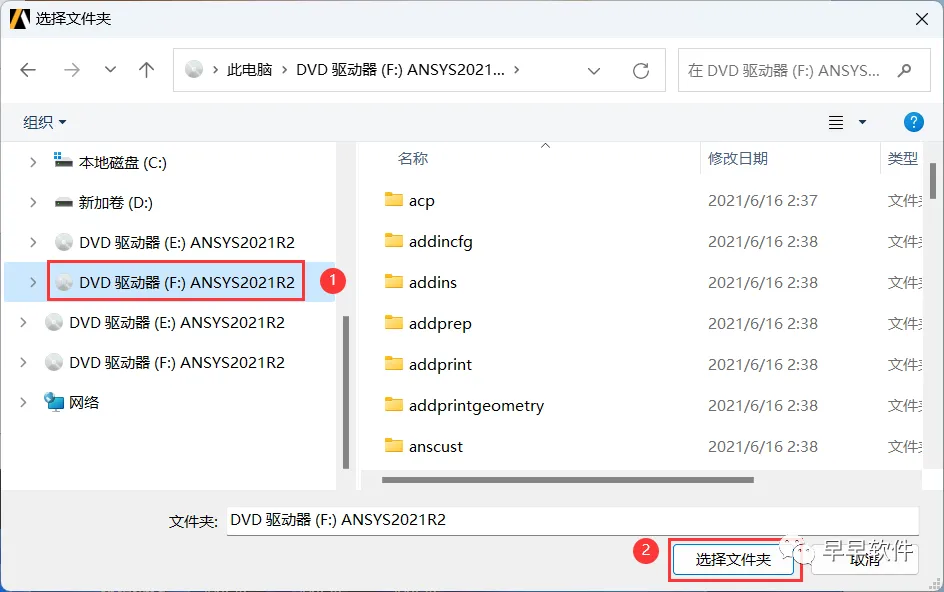Screen dimensions: 944x592
Task: Confirm with the 选择文件夹 button
Action: (x=733, y=559)
